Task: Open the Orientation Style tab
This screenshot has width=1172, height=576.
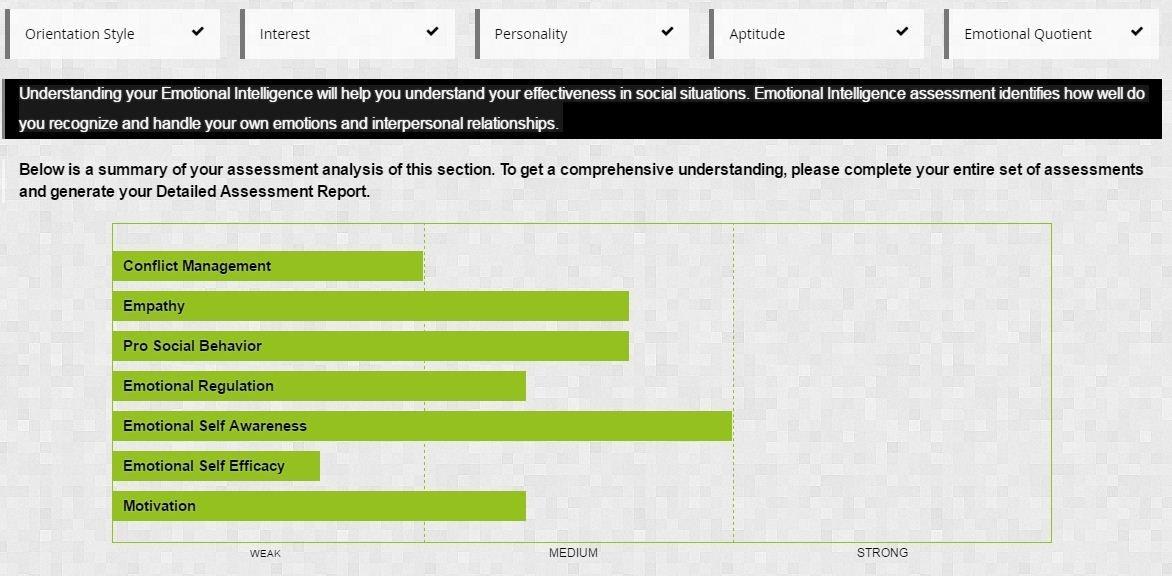Action: (80, 34)
